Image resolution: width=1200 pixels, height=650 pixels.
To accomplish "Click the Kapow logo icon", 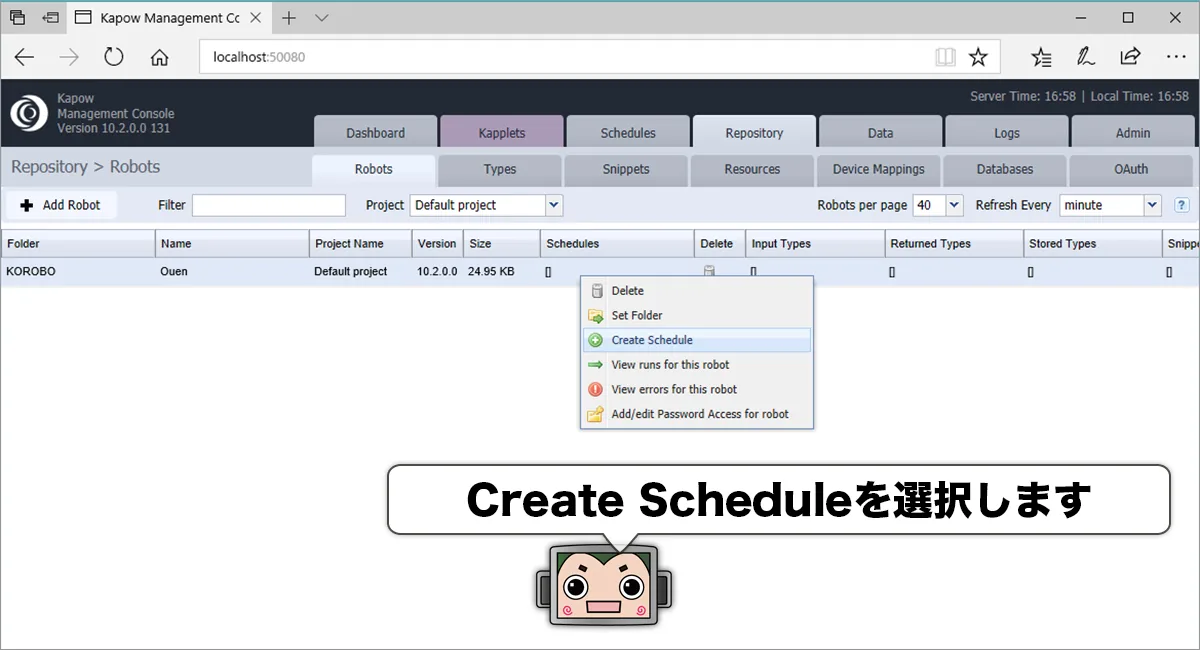I will pyautogui.click(x=29, y=113).
